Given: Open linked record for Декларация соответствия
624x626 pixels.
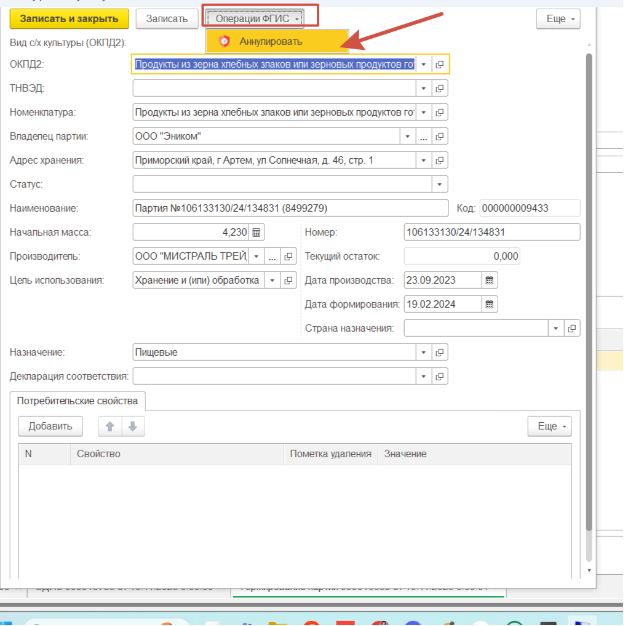Looking at the screenshot, I should (x=440, y=376).
